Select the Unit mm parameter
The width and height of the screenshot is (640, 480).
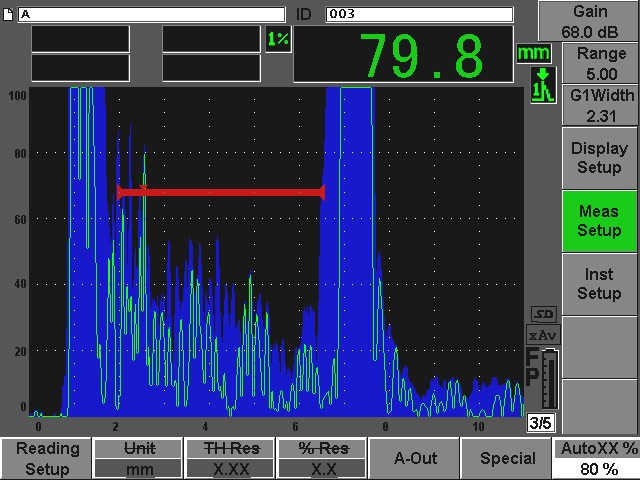(x=138, y=458)
